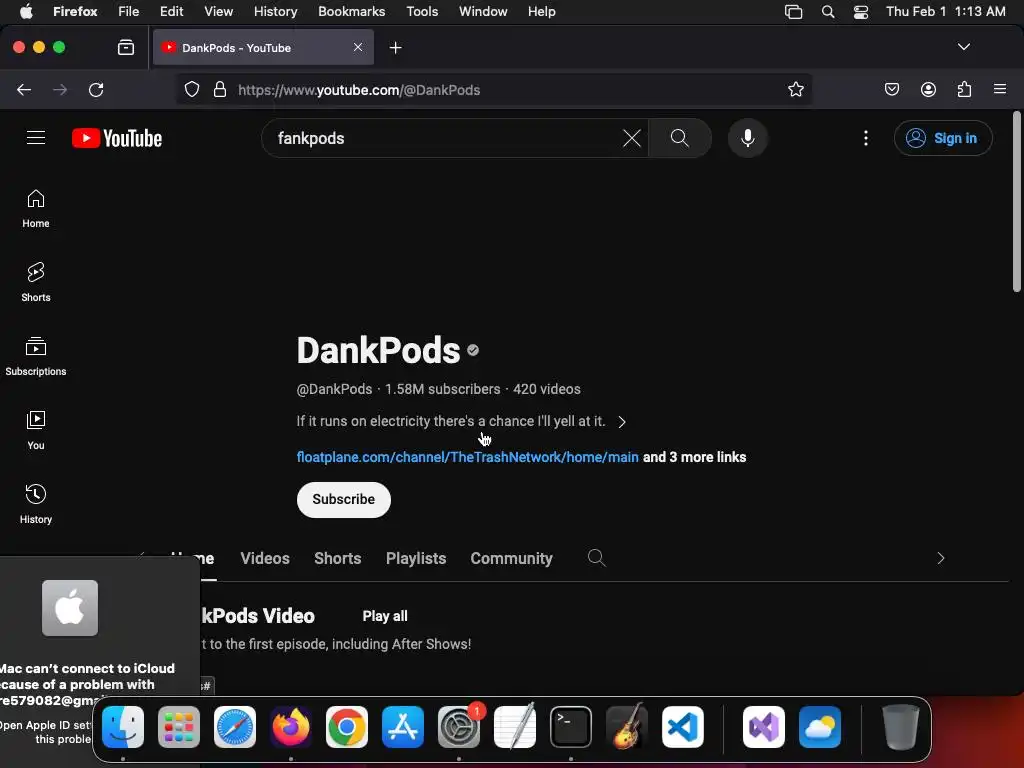This screenshot has width=1024, height=768.
Task: Click the URL address bar
Action: point(496,89)
